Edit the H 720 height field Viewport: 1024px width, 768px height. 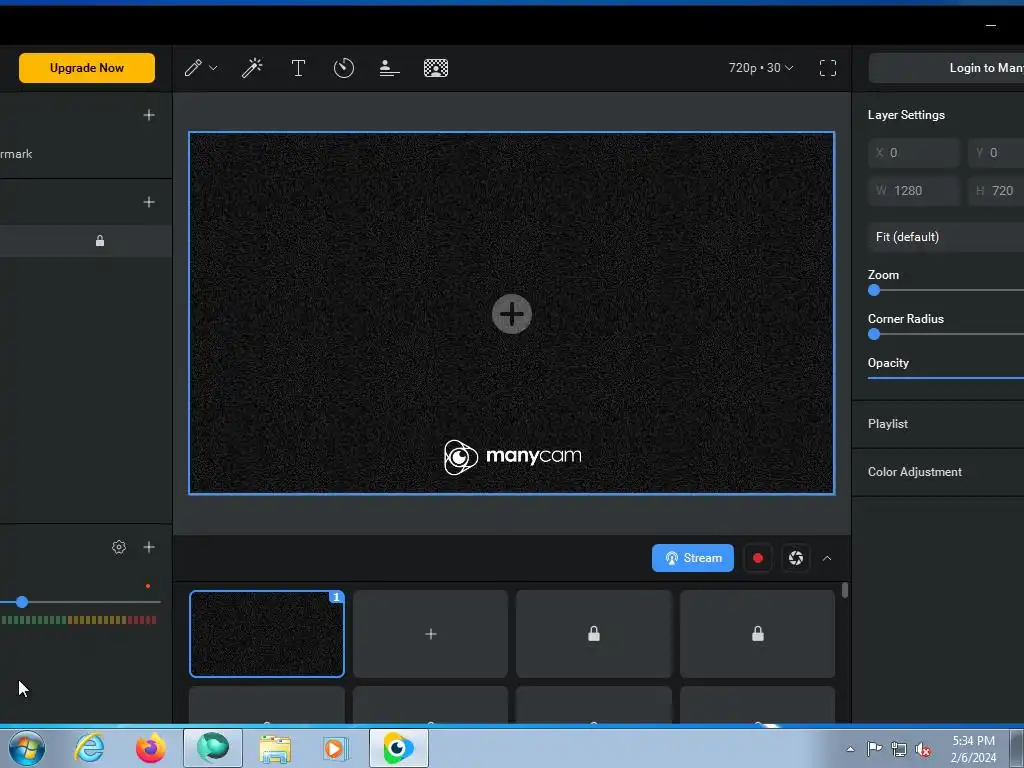pyautogui.click(x=997, y=191)
